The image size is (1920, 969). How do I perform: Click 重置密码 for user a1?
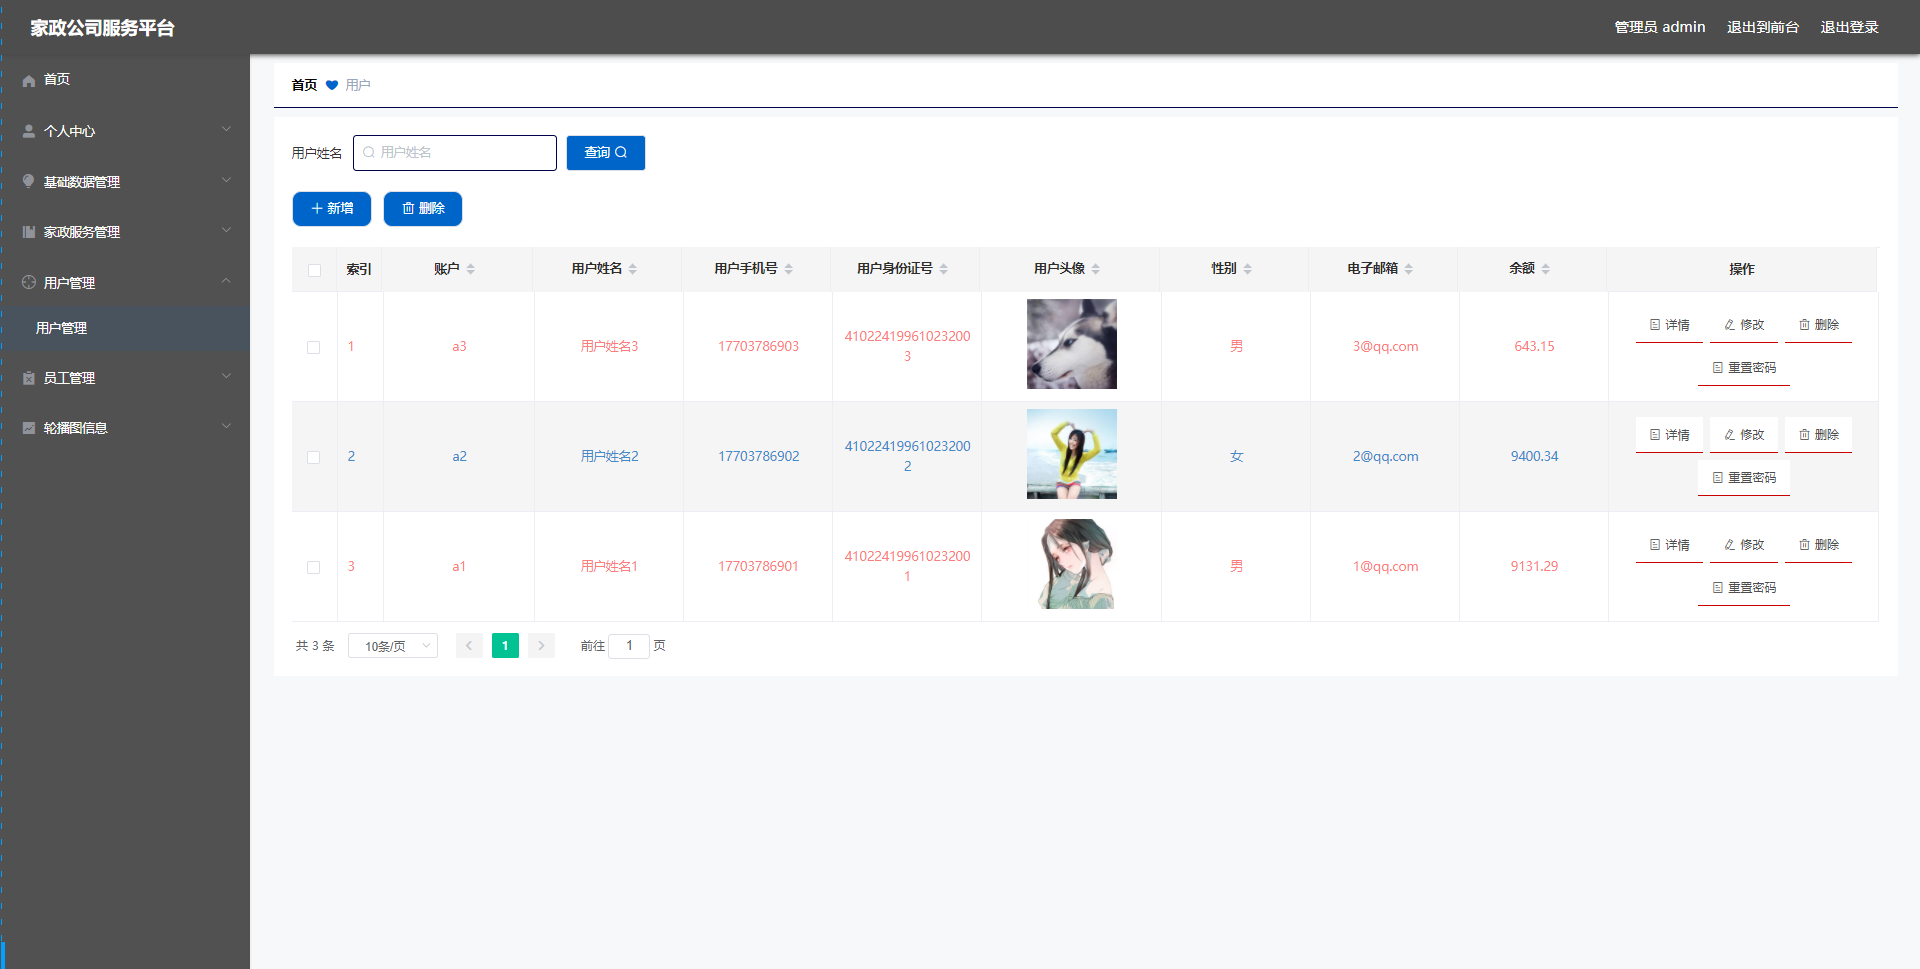click(1744, 588)
